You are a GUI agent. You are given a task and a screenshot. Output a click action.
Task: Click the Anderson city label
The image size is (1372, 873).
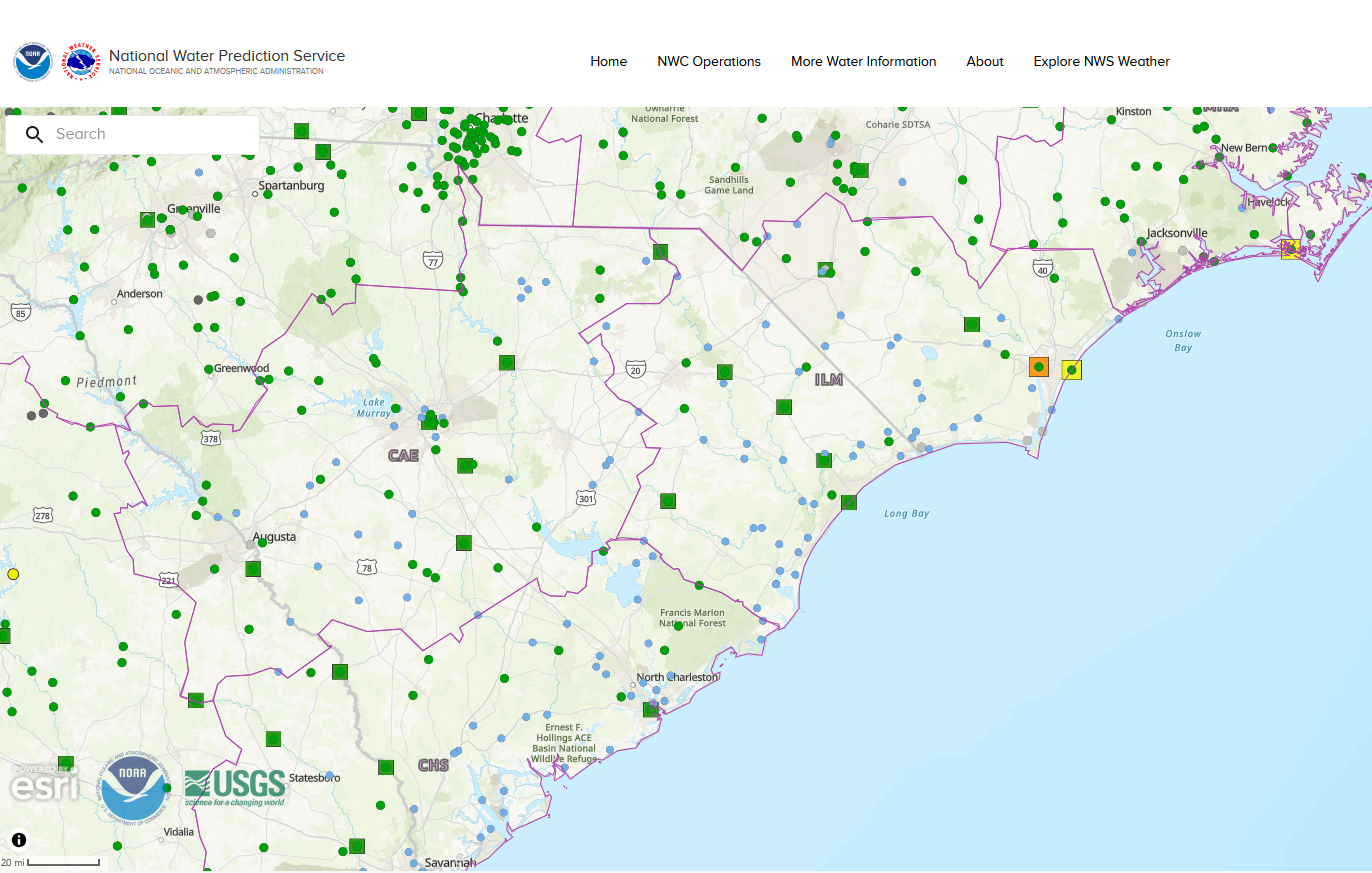[x=140, y=295]
